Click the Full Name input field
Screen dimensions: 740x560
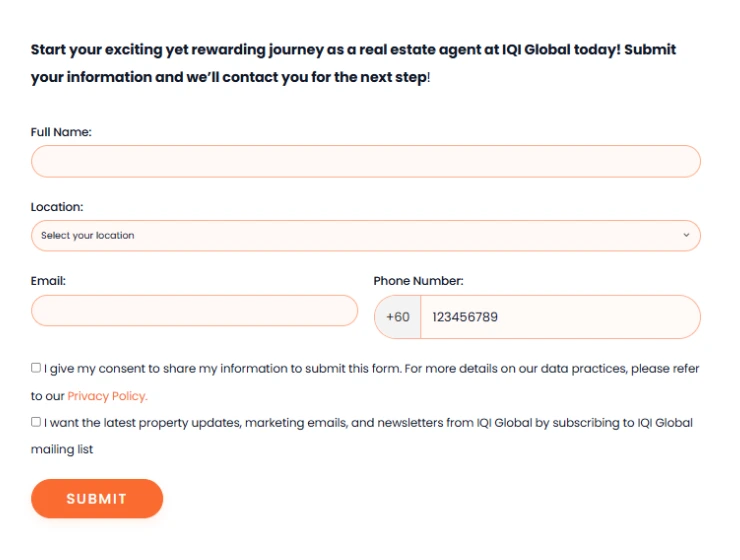pyautogui.click(x=365, y=162)
